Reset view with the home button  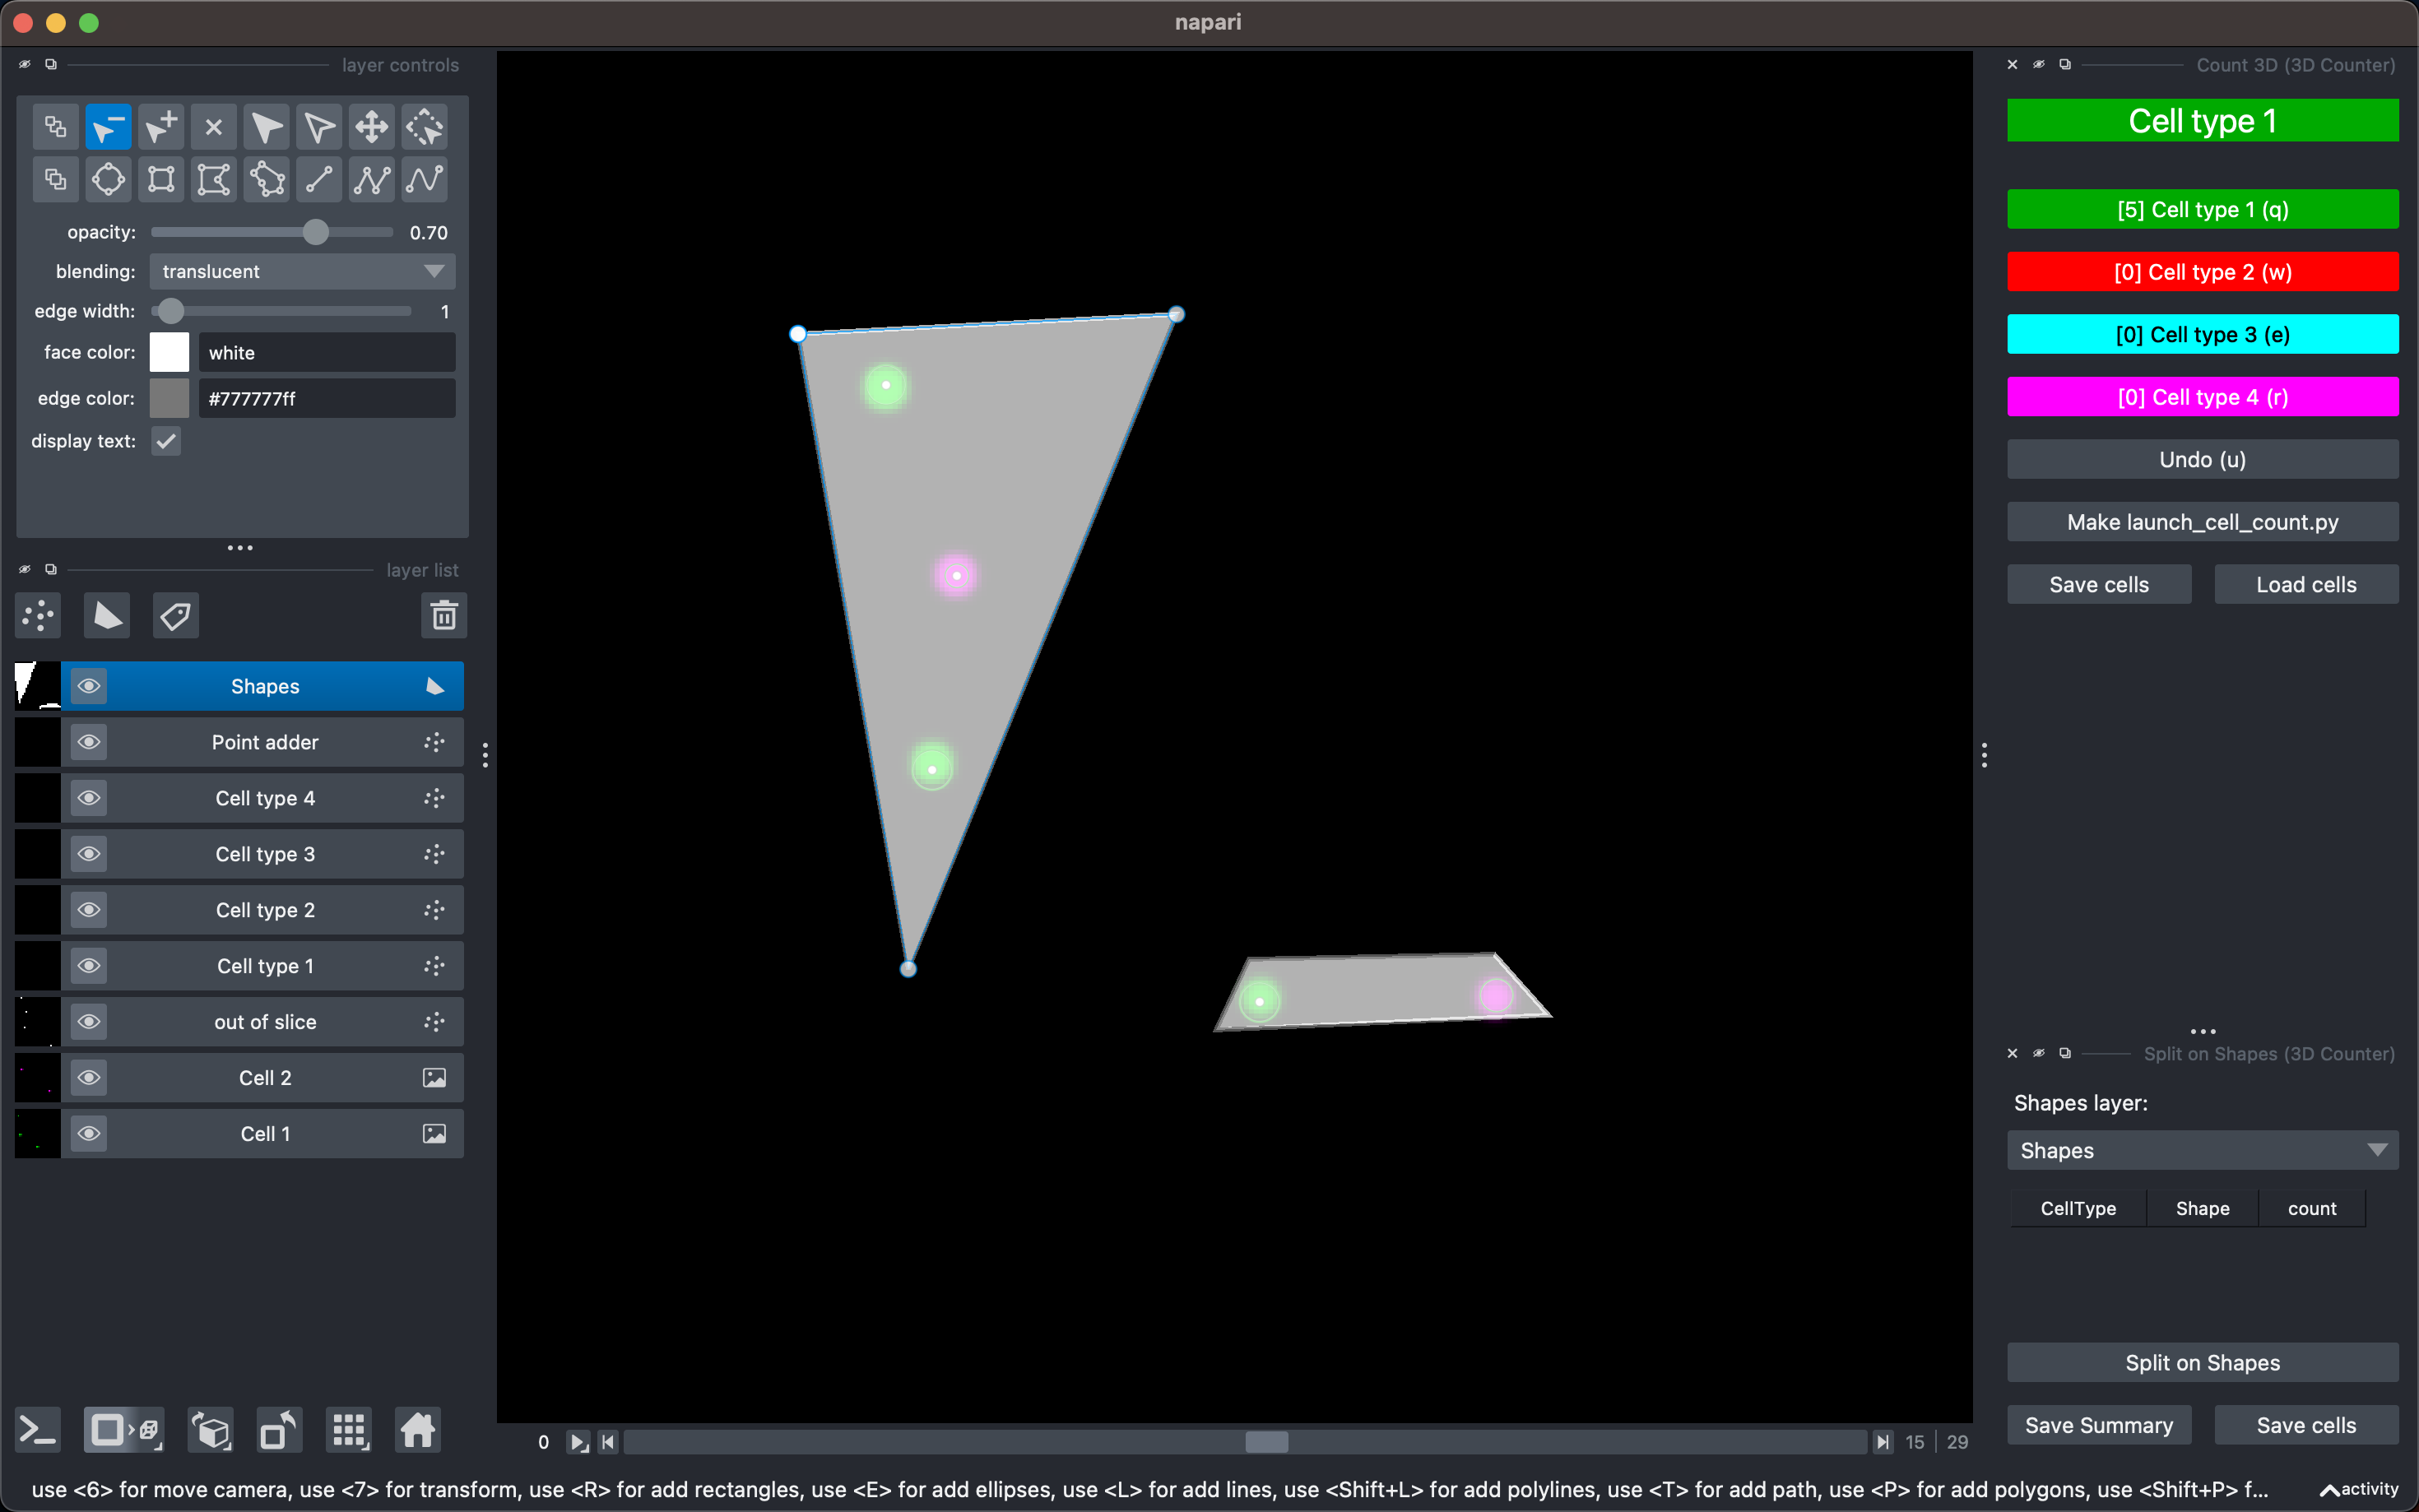[x=417, y=1430]
